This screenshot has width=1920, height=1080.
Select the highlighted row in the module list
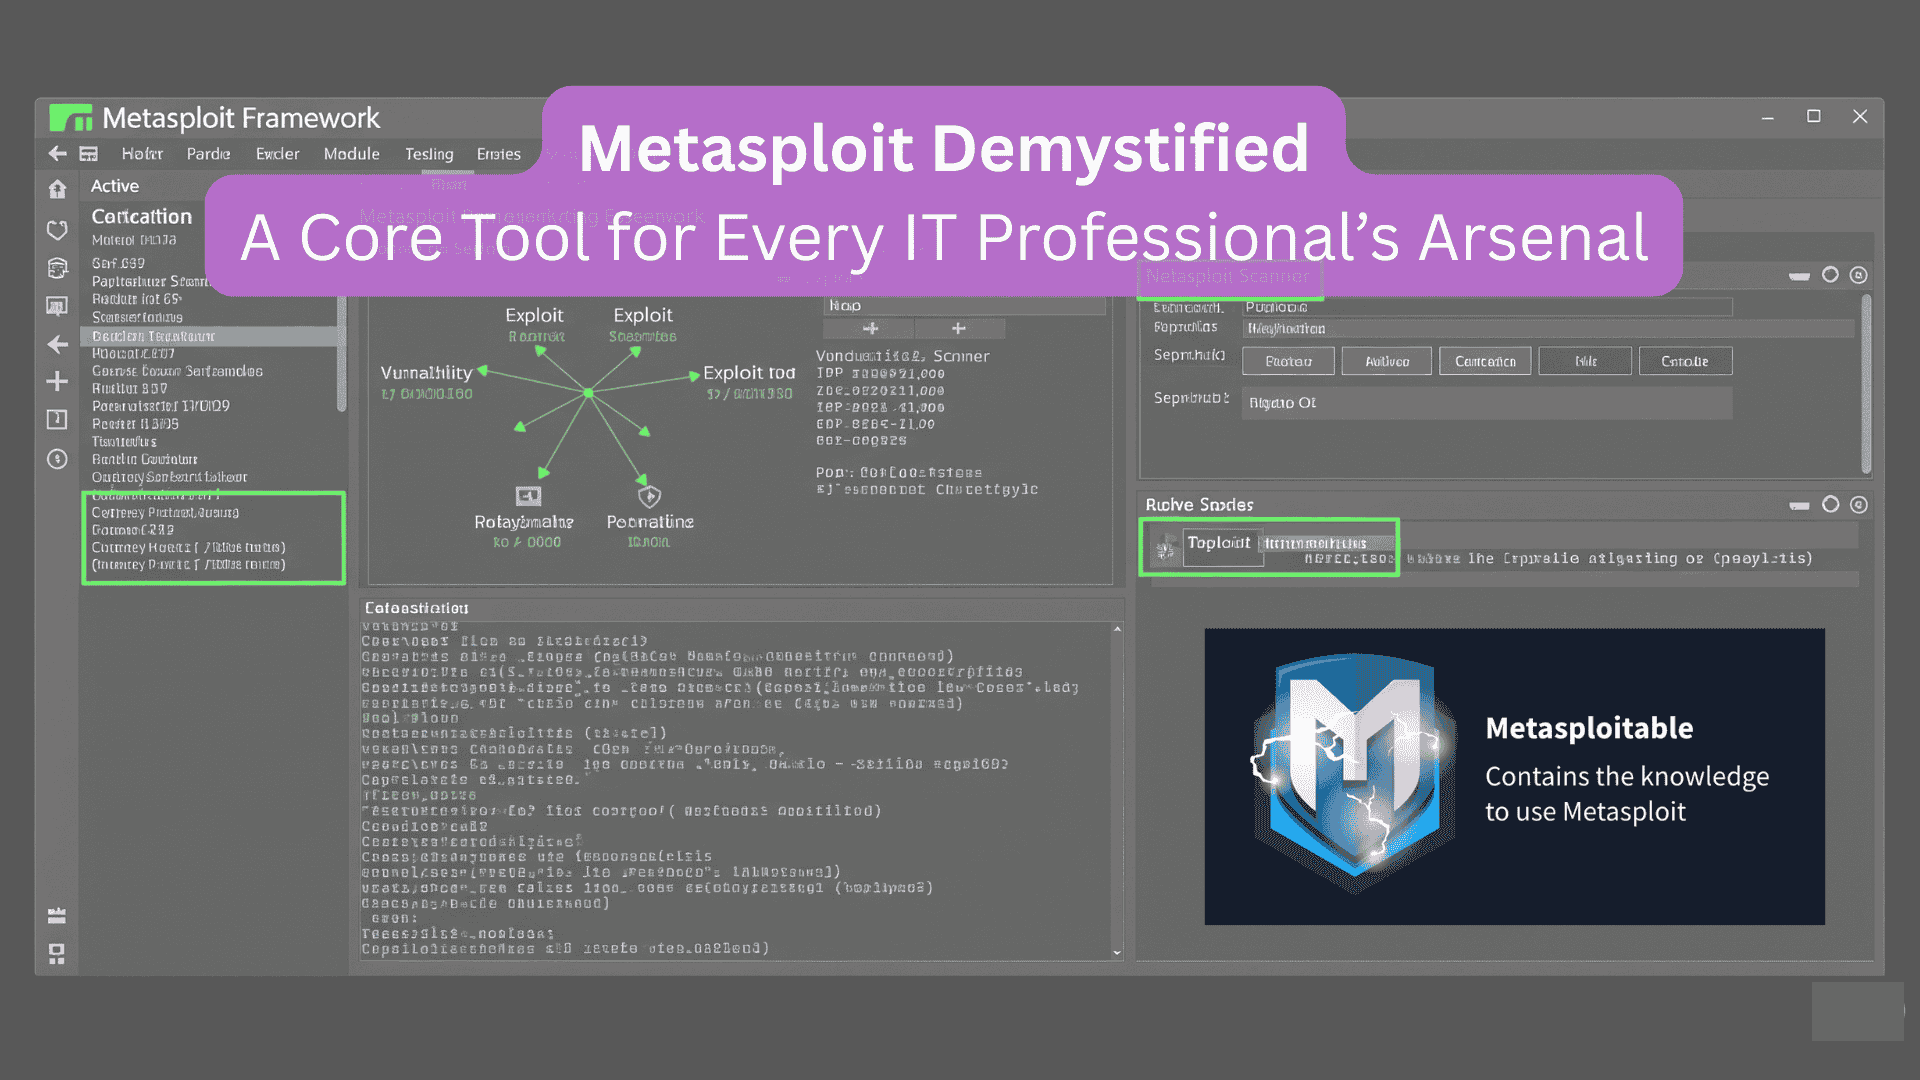click(208, 336)
